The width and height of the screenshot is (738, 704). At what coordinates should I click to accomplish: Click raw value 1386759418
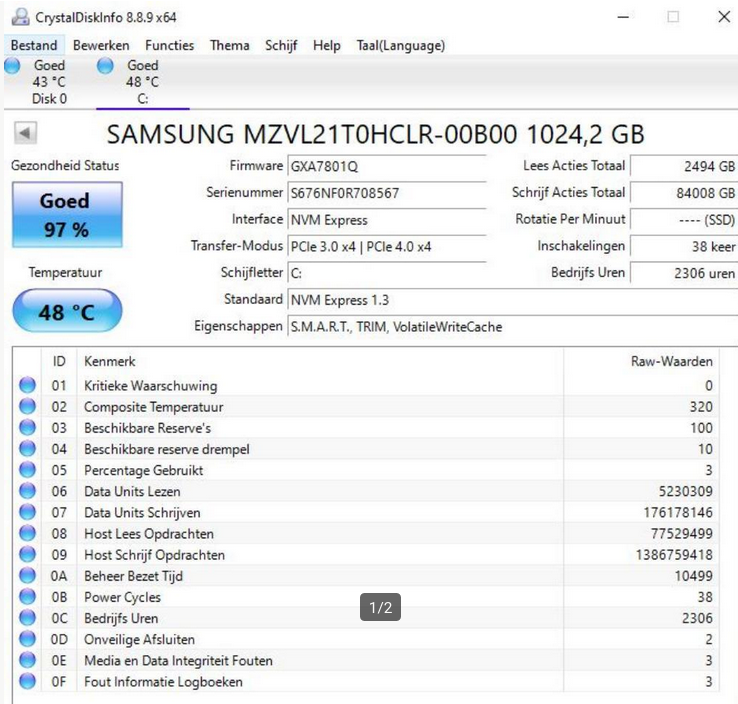pyautogui.click(x=674, y=555)
